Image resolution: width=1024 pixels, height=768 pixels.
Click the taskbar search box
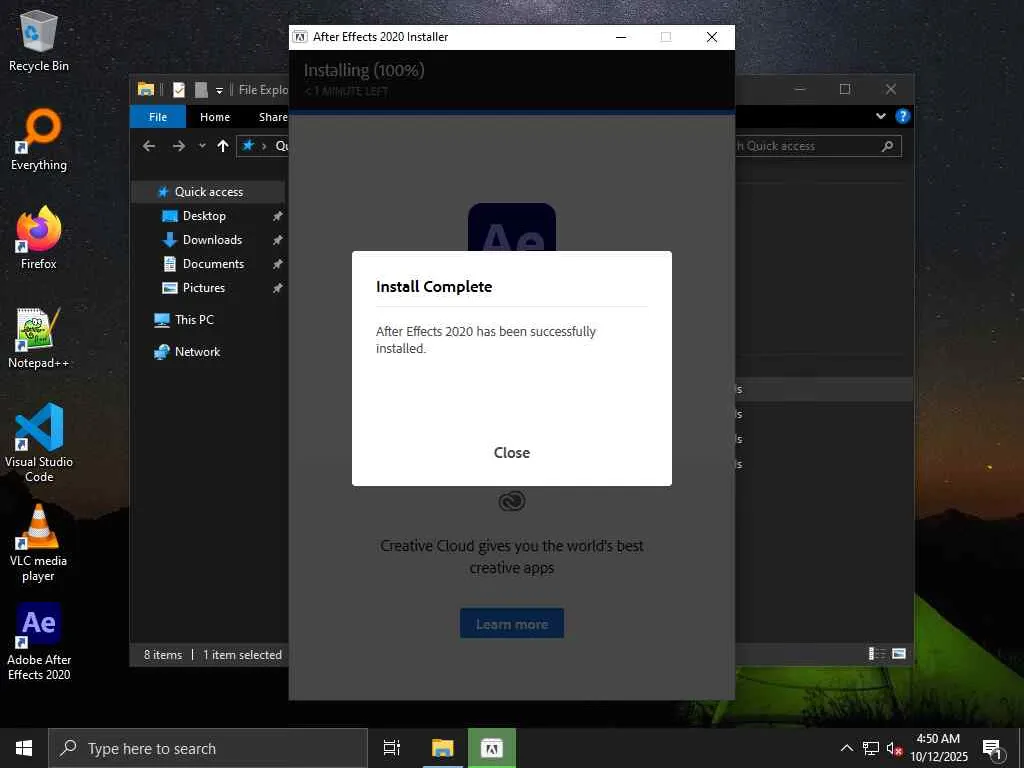(x=208, y=748)
